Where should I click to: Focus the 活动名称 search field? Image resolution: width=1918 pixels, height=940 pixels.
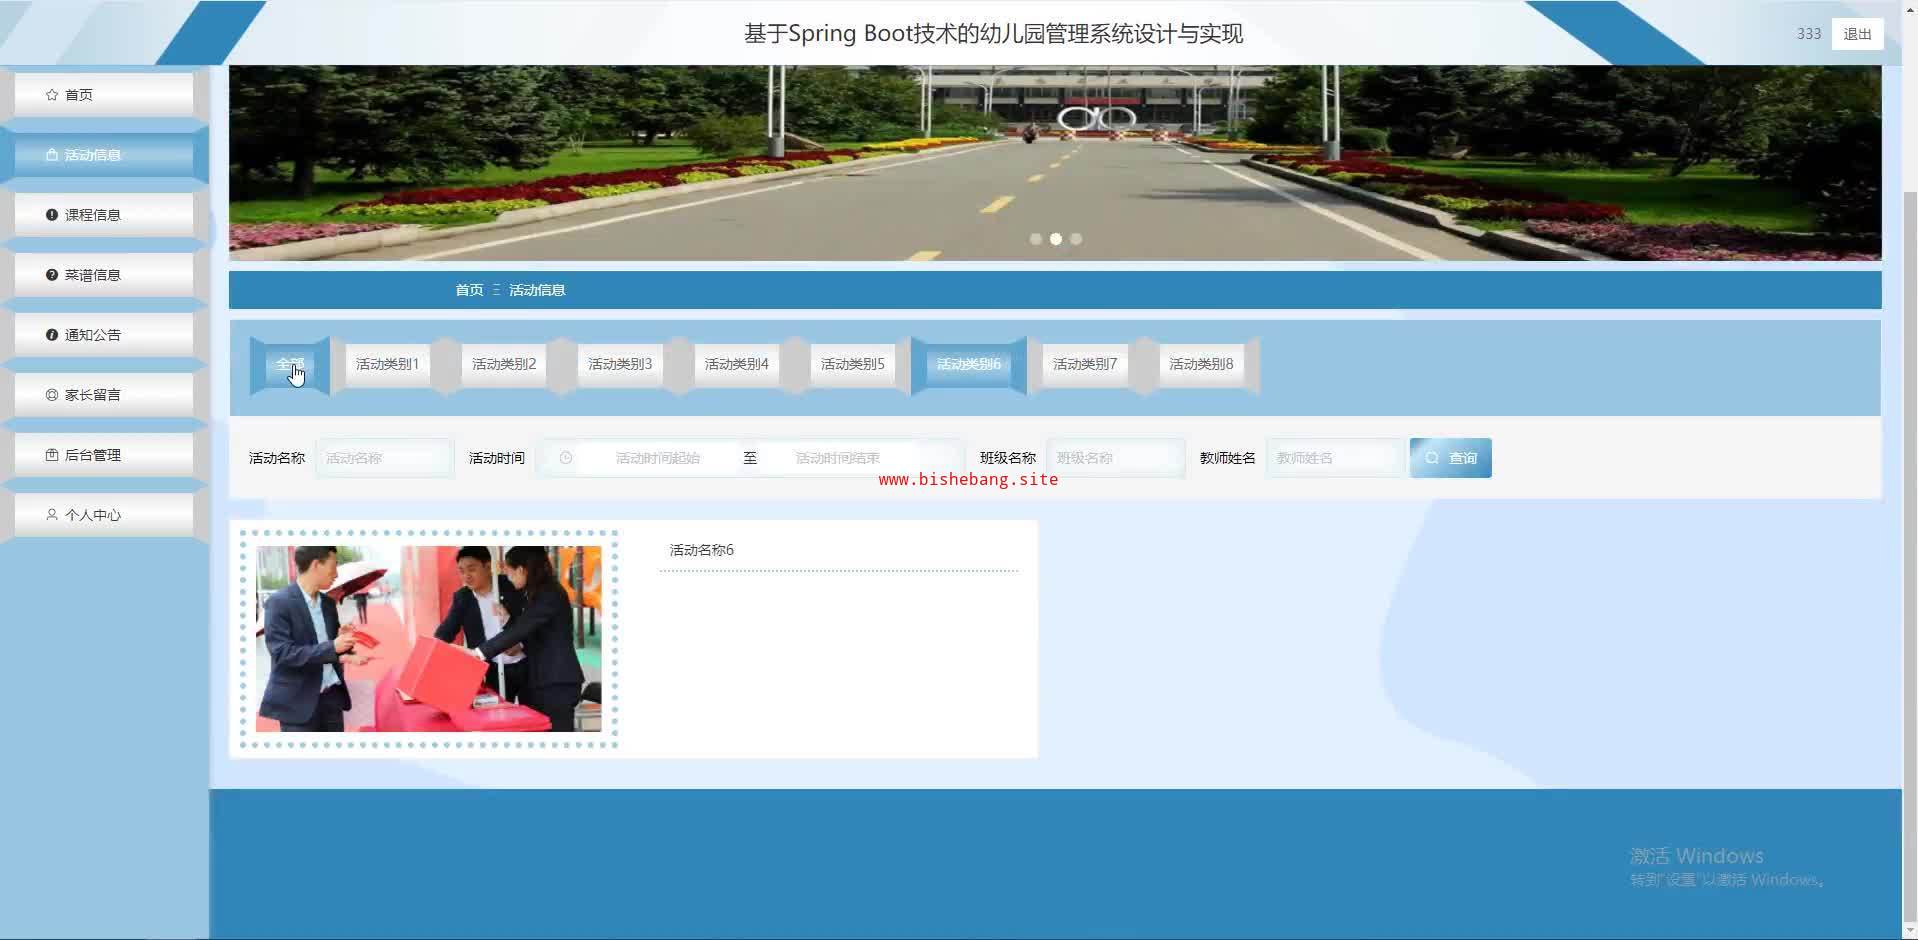pos(384,458)
